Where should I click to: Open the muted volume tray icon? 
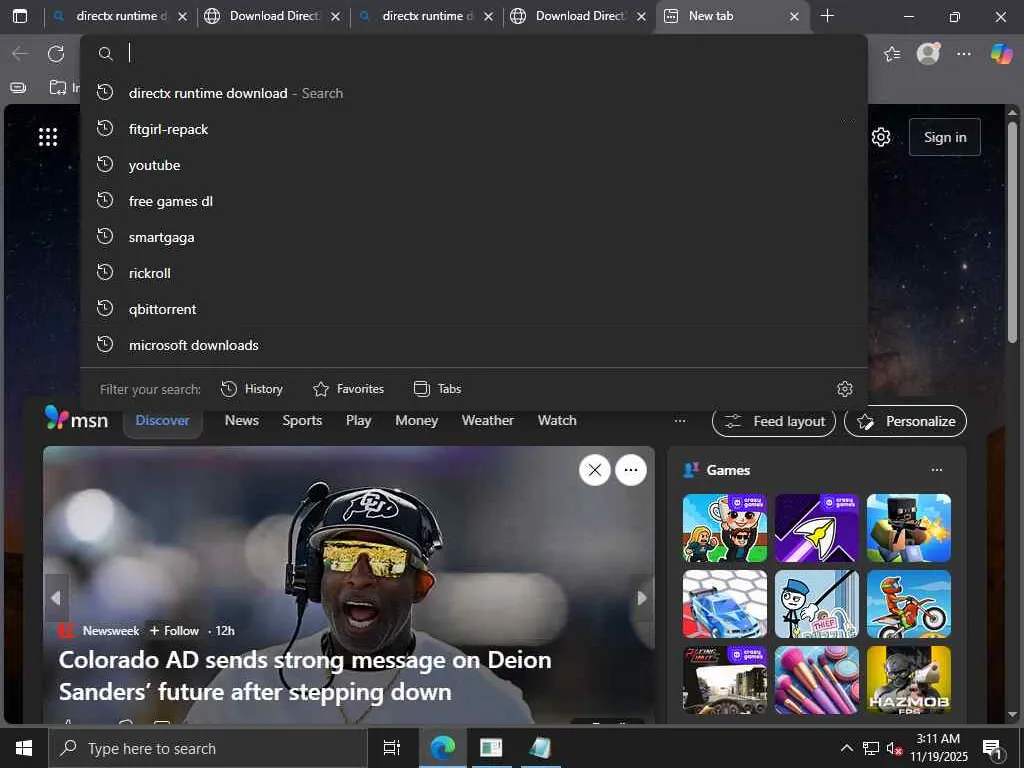(x=893, y=748)
